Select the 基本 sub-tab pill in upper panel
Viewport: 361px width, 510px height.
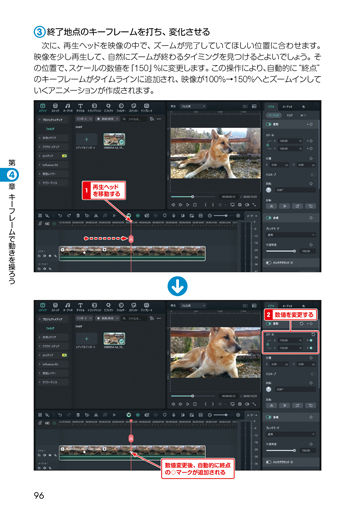click(x=274, y=115)
